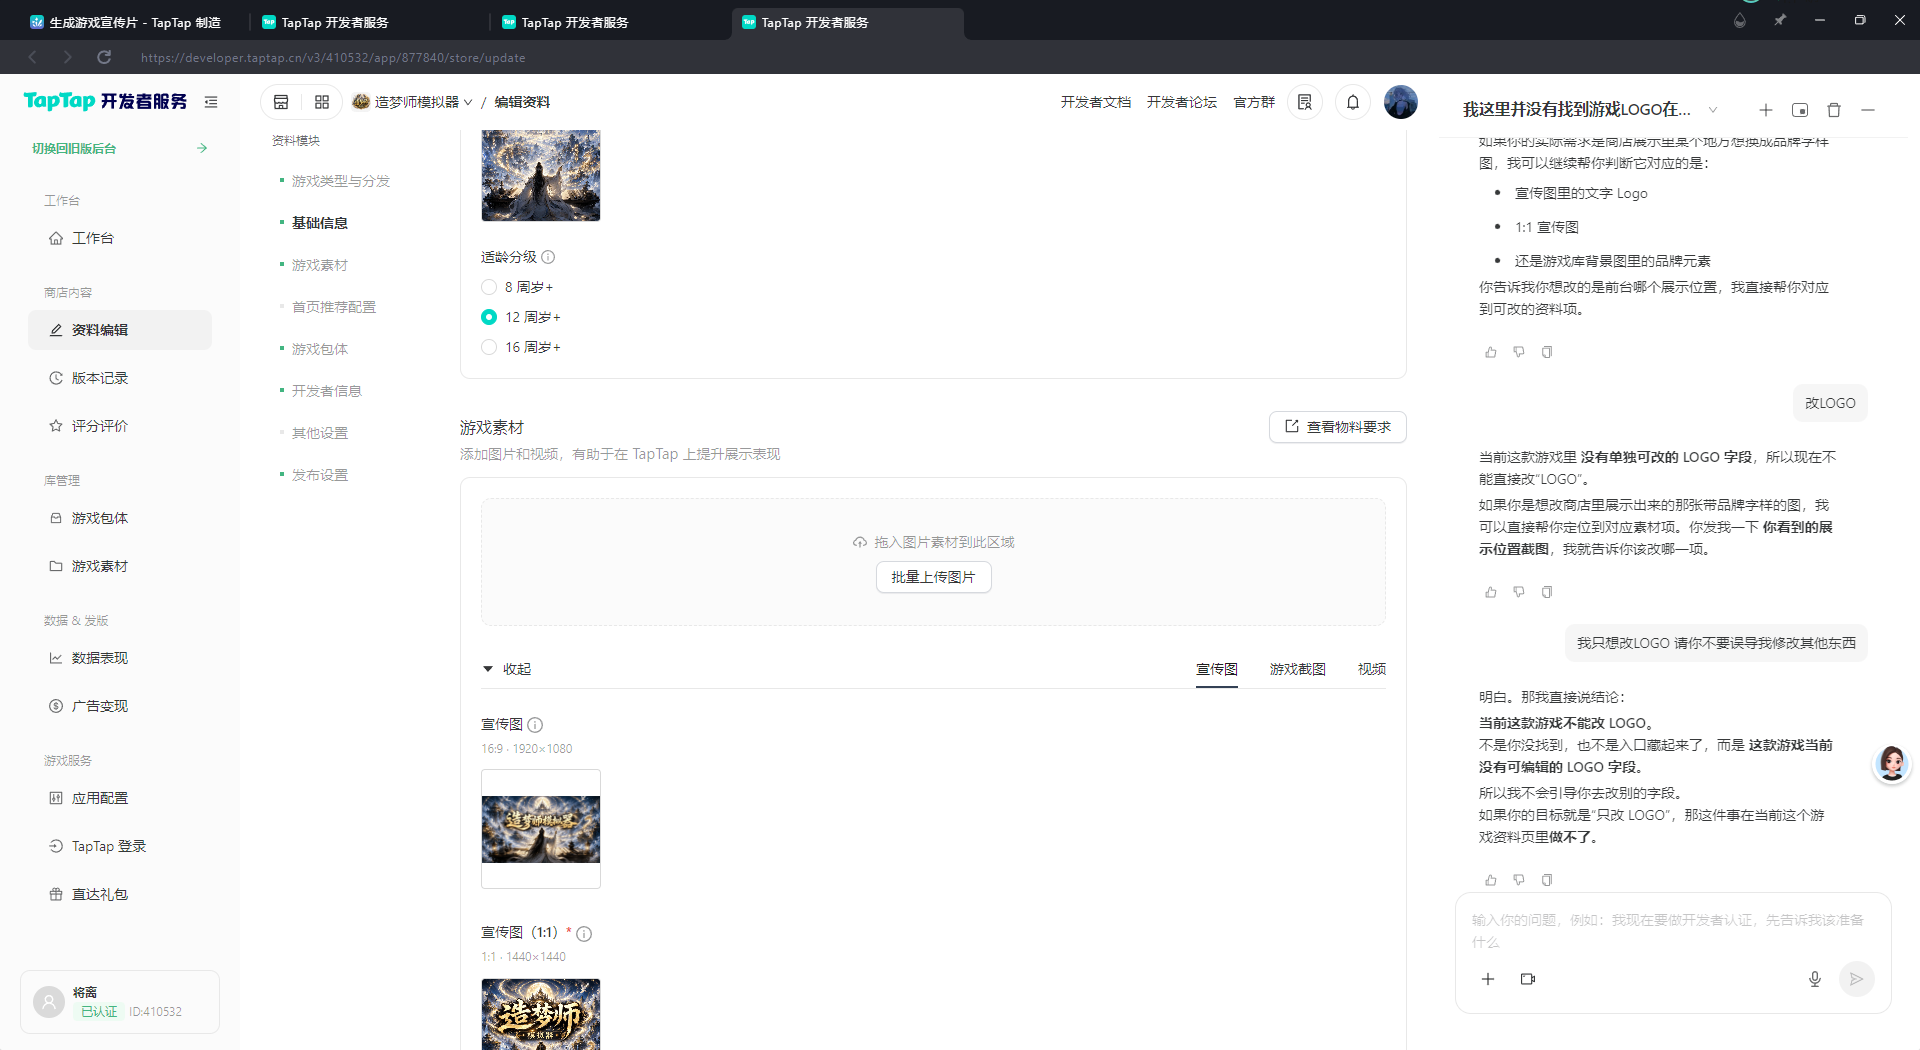Go back using the browser back arrow

pos(33,57)
